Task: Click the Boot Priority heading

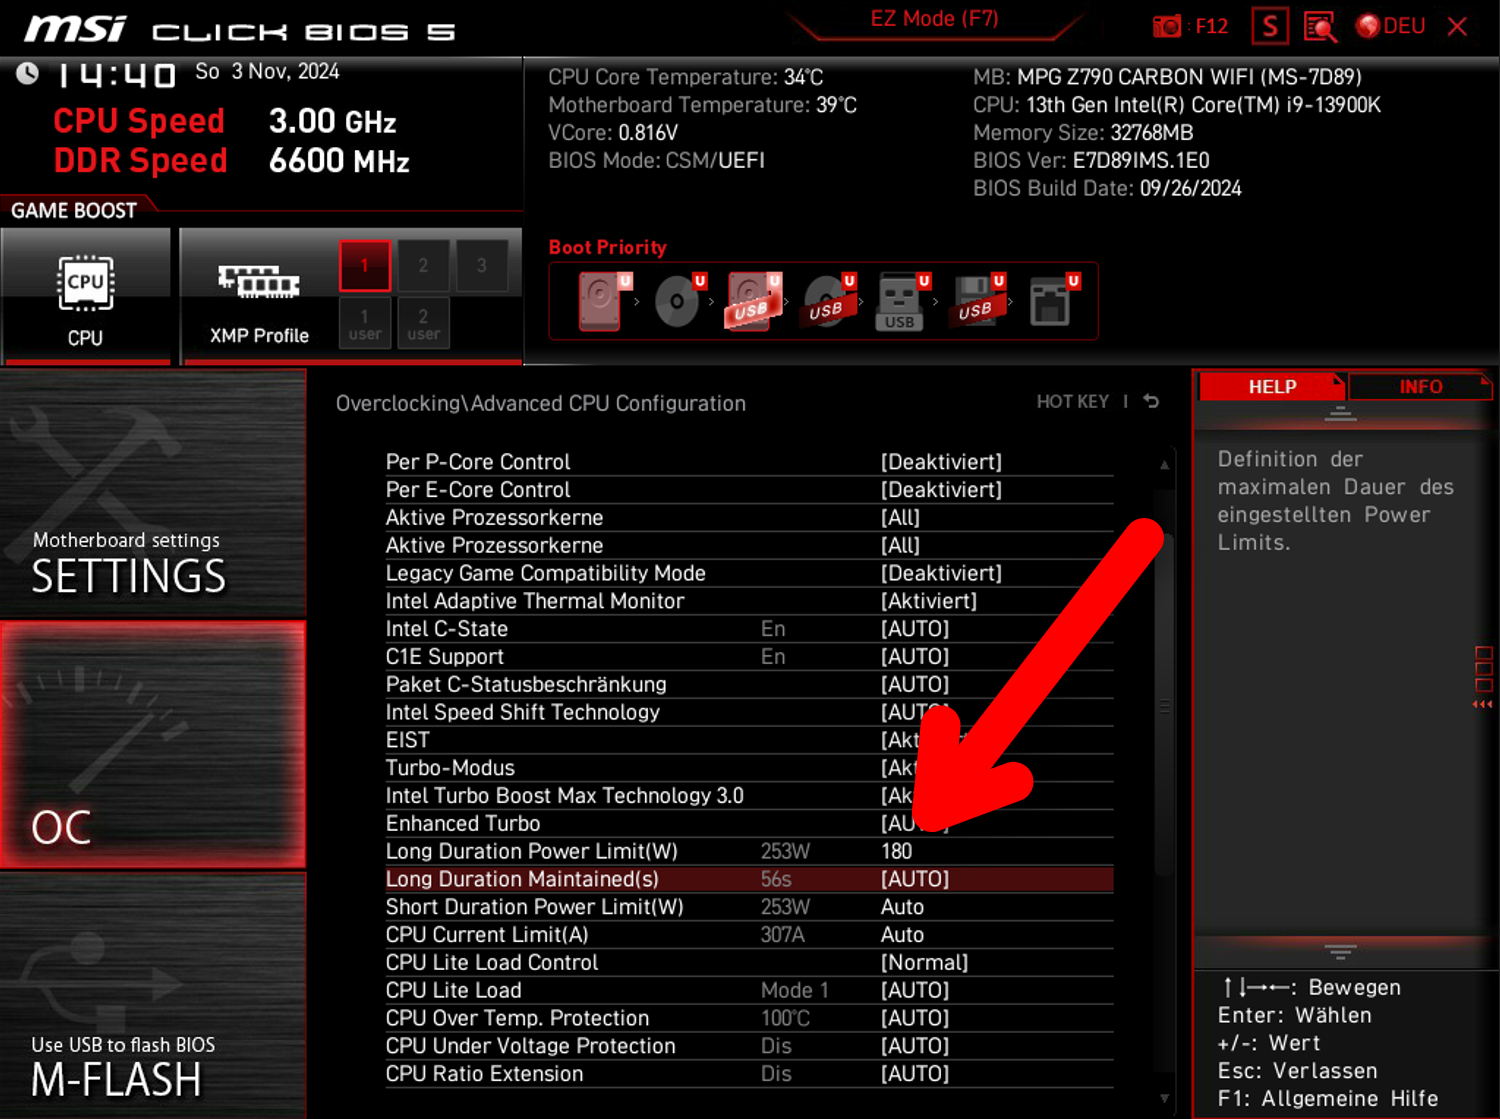Action: pos(607,248)
